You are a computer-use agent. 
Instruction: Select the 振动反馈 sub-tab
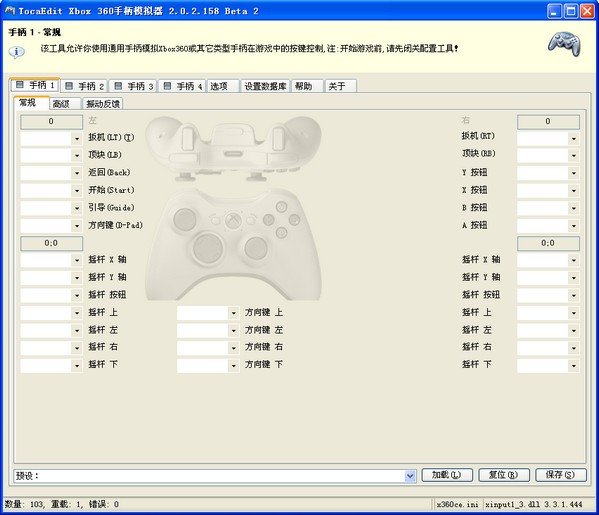coord(103,104)
